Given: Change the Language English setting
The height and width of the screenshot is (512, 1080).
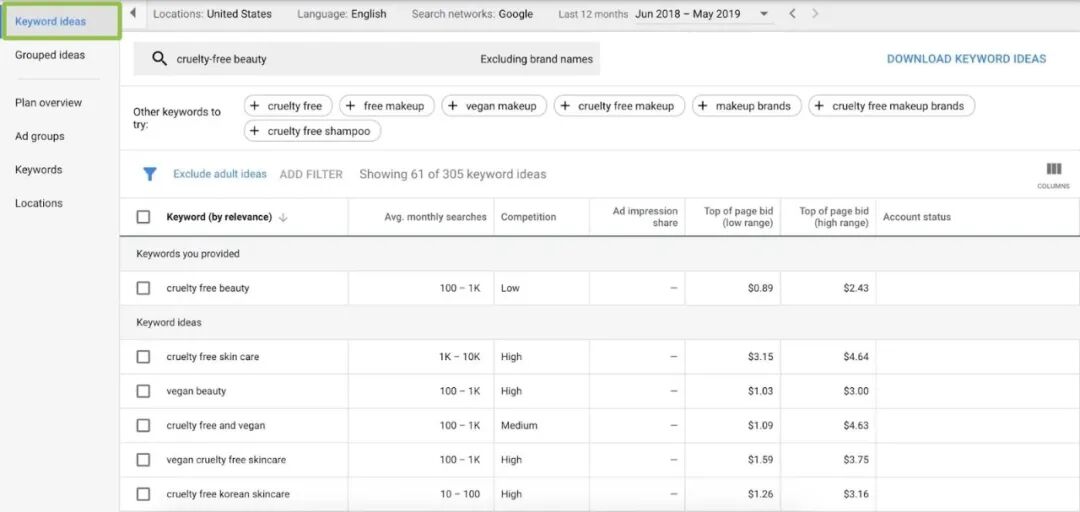Looking at the screenshot, I should tap(342, 14).
